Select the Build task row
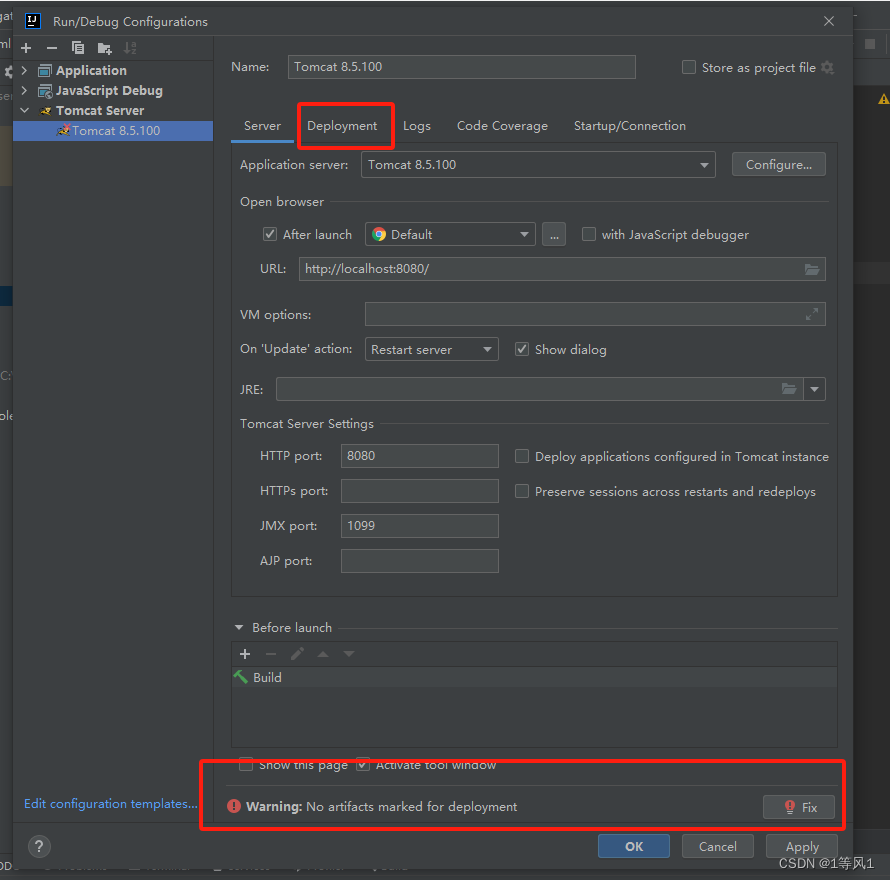 [x=534, y=677]
